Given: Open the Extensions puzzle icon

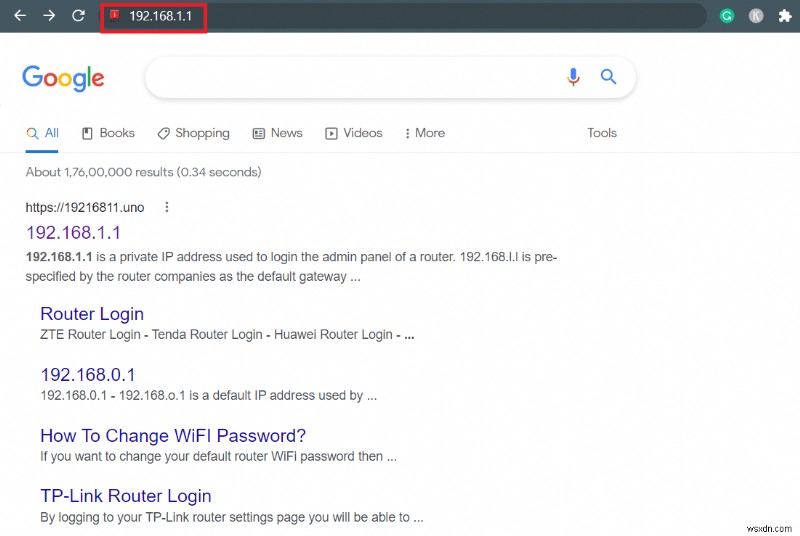Looking at the screenshot, I should [x=783, y=16].
